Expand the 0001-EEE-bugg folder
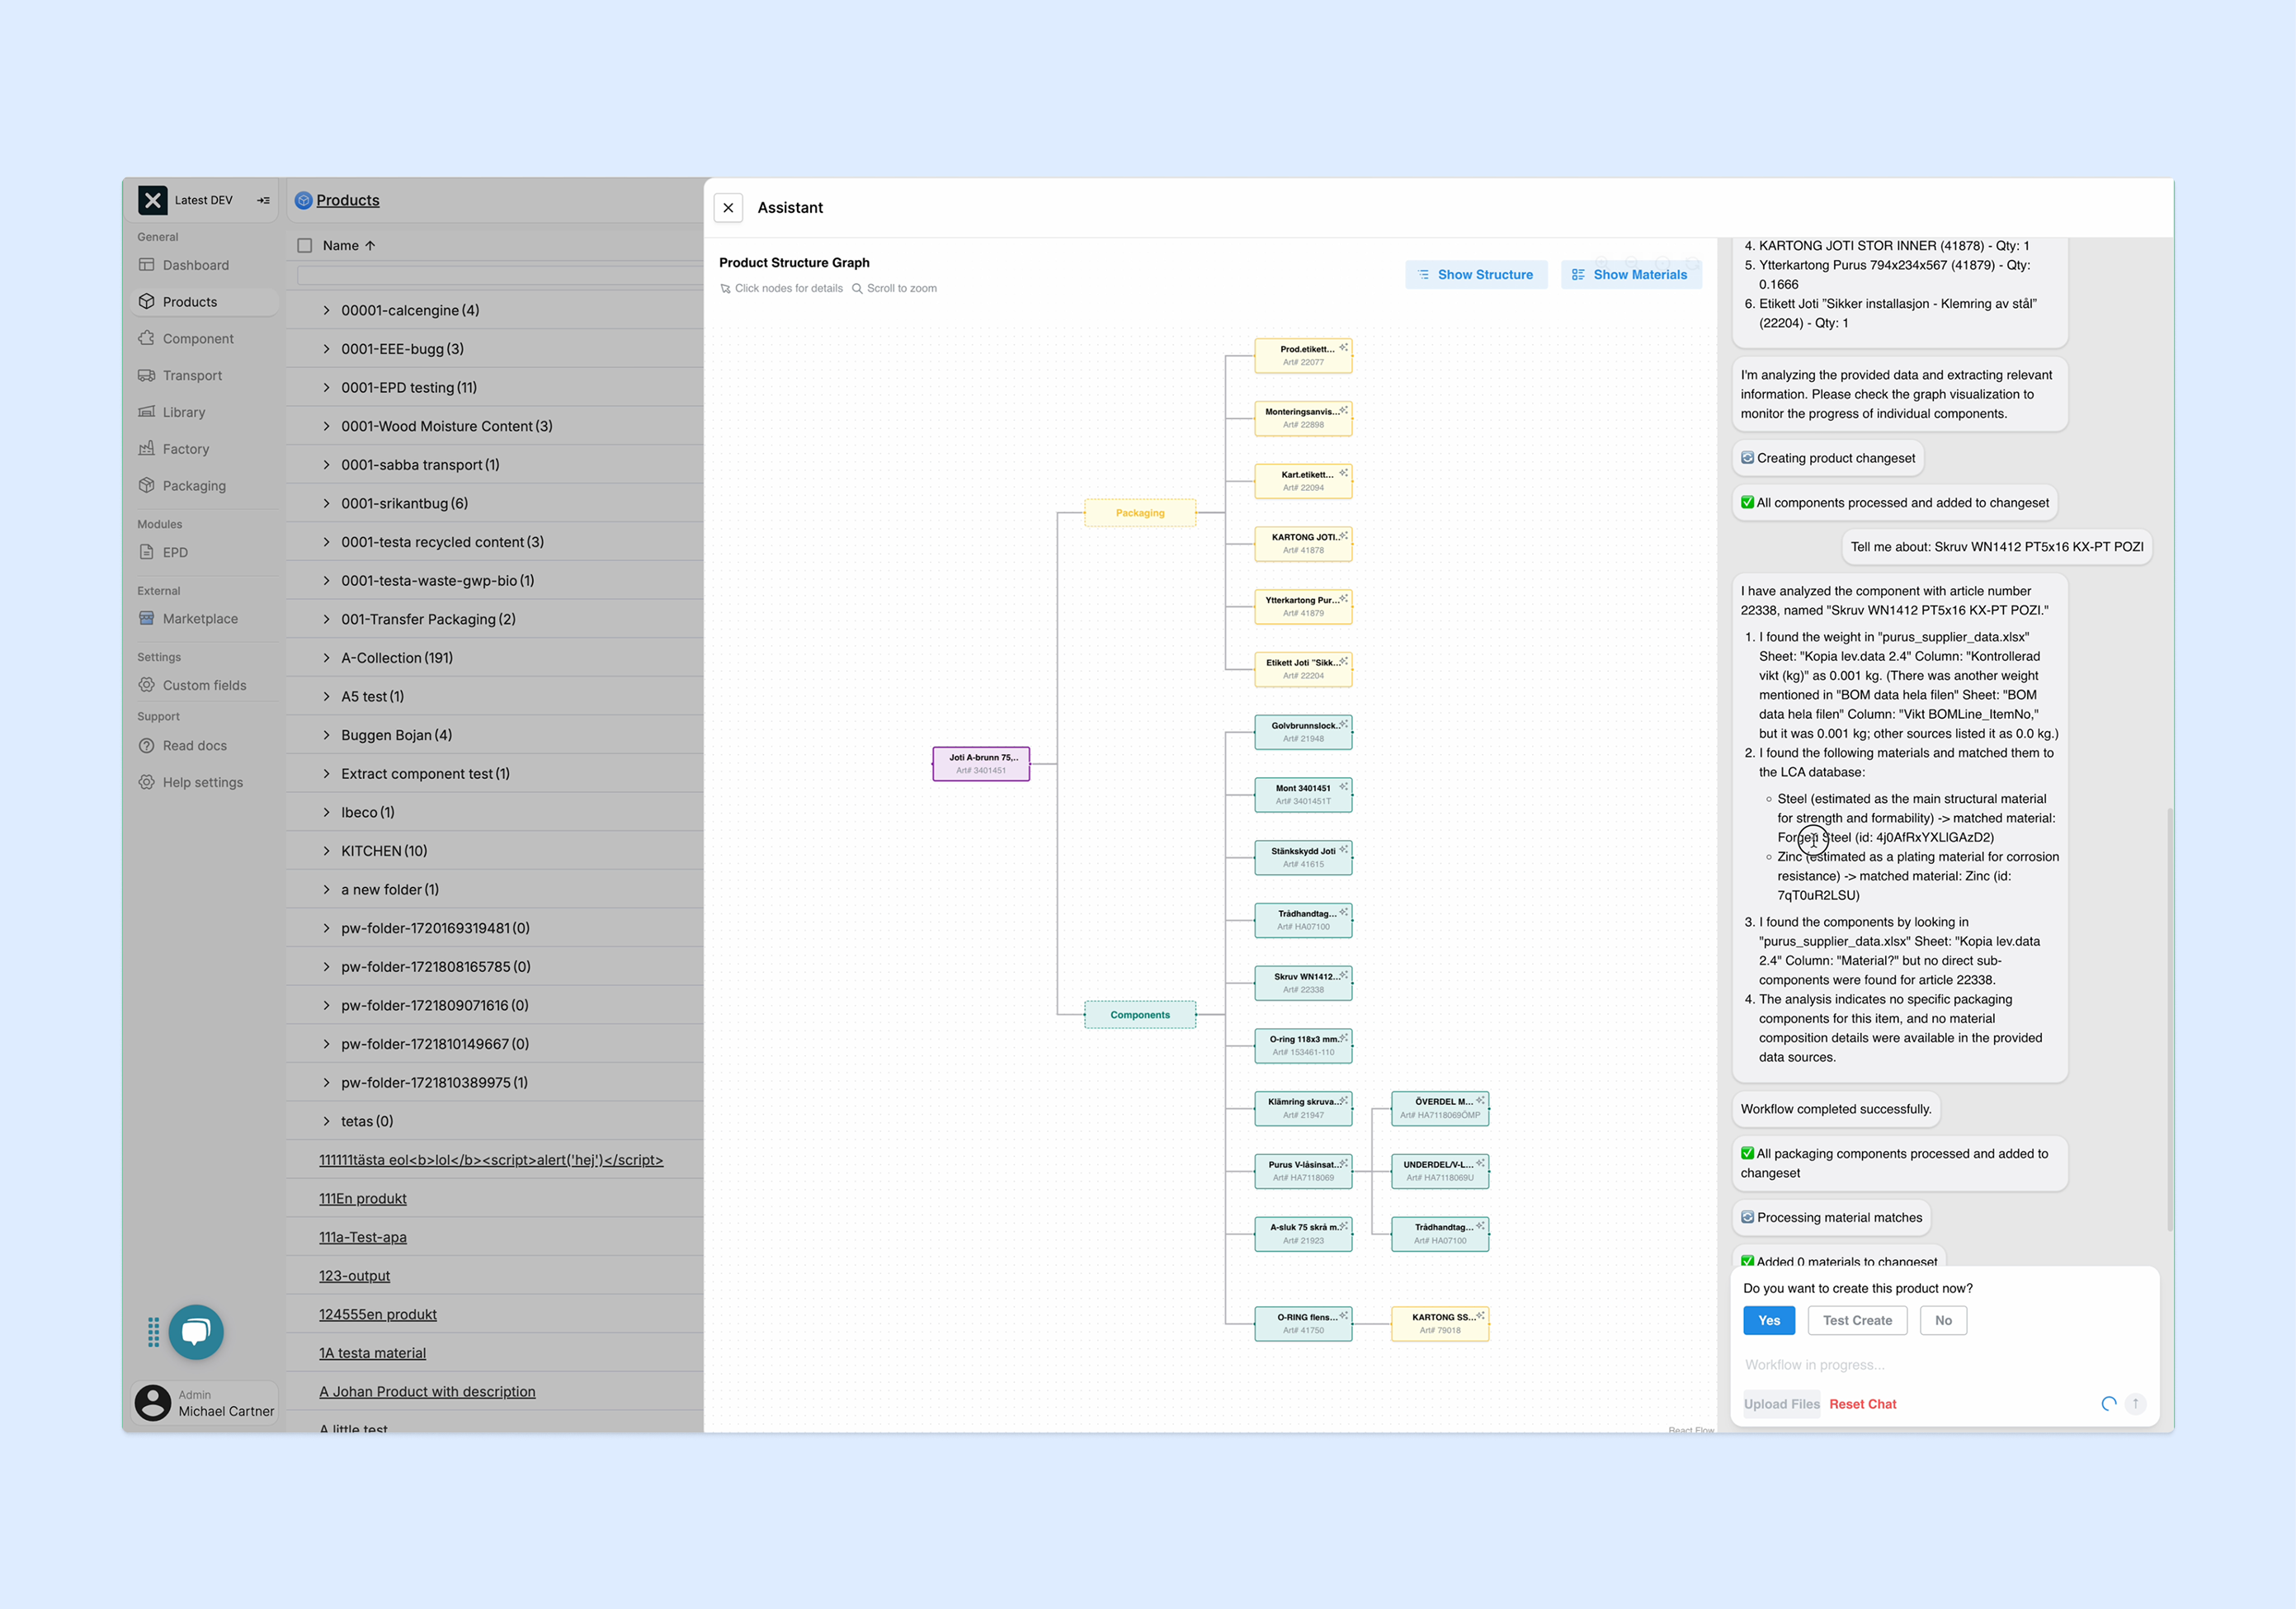2296x1609 pixels. click(326, 349)
